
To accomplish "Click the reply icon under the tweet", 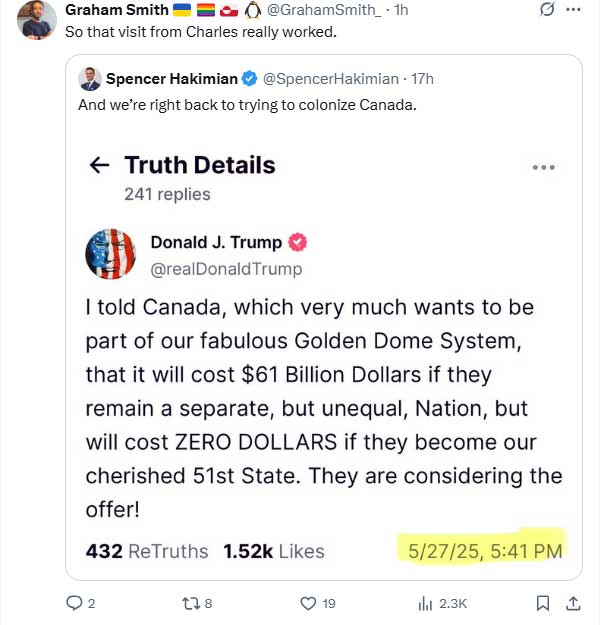I will pos(72,602).
